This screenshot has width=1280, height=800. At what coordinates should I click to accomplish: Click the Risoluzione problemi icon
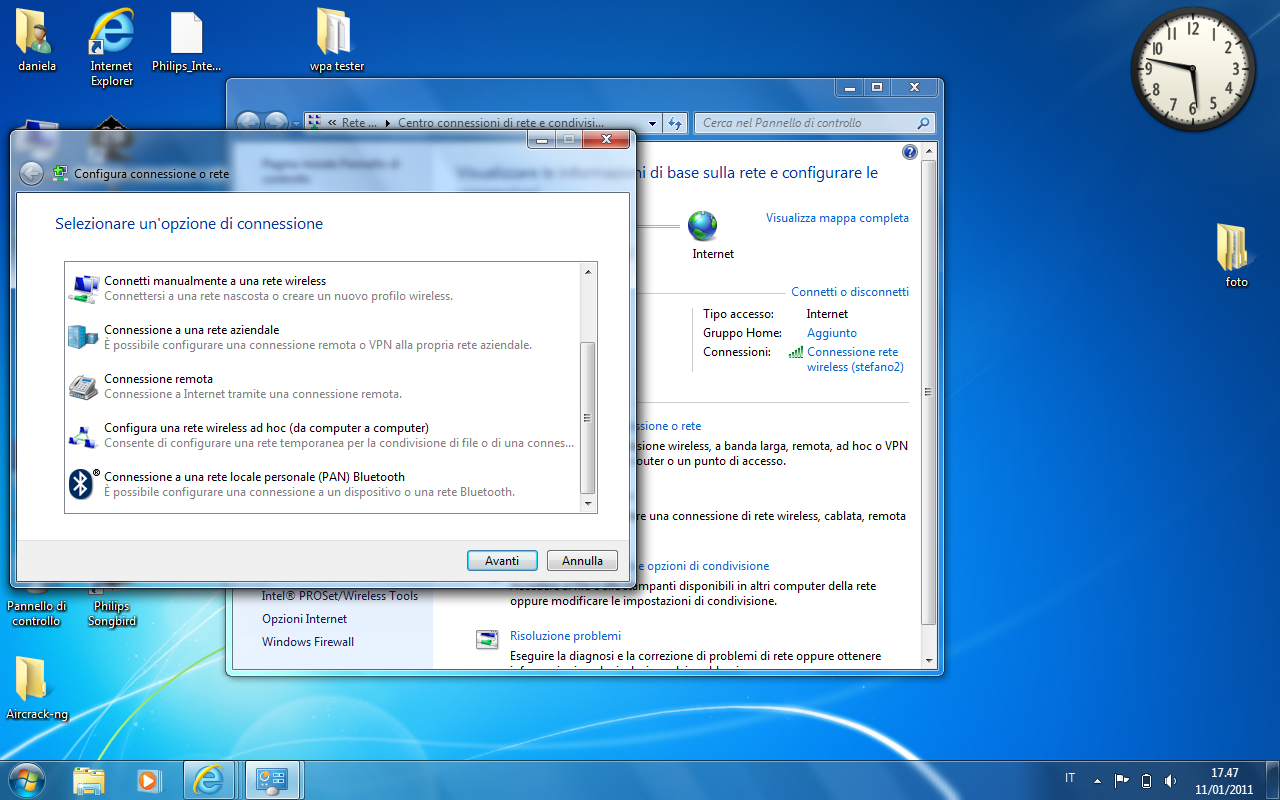point(487,640)
